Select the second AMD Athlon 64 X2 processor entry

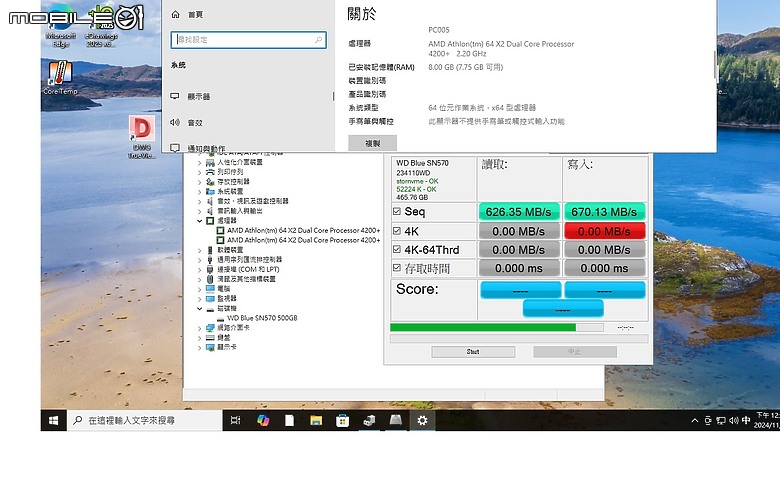coord(303,240)
